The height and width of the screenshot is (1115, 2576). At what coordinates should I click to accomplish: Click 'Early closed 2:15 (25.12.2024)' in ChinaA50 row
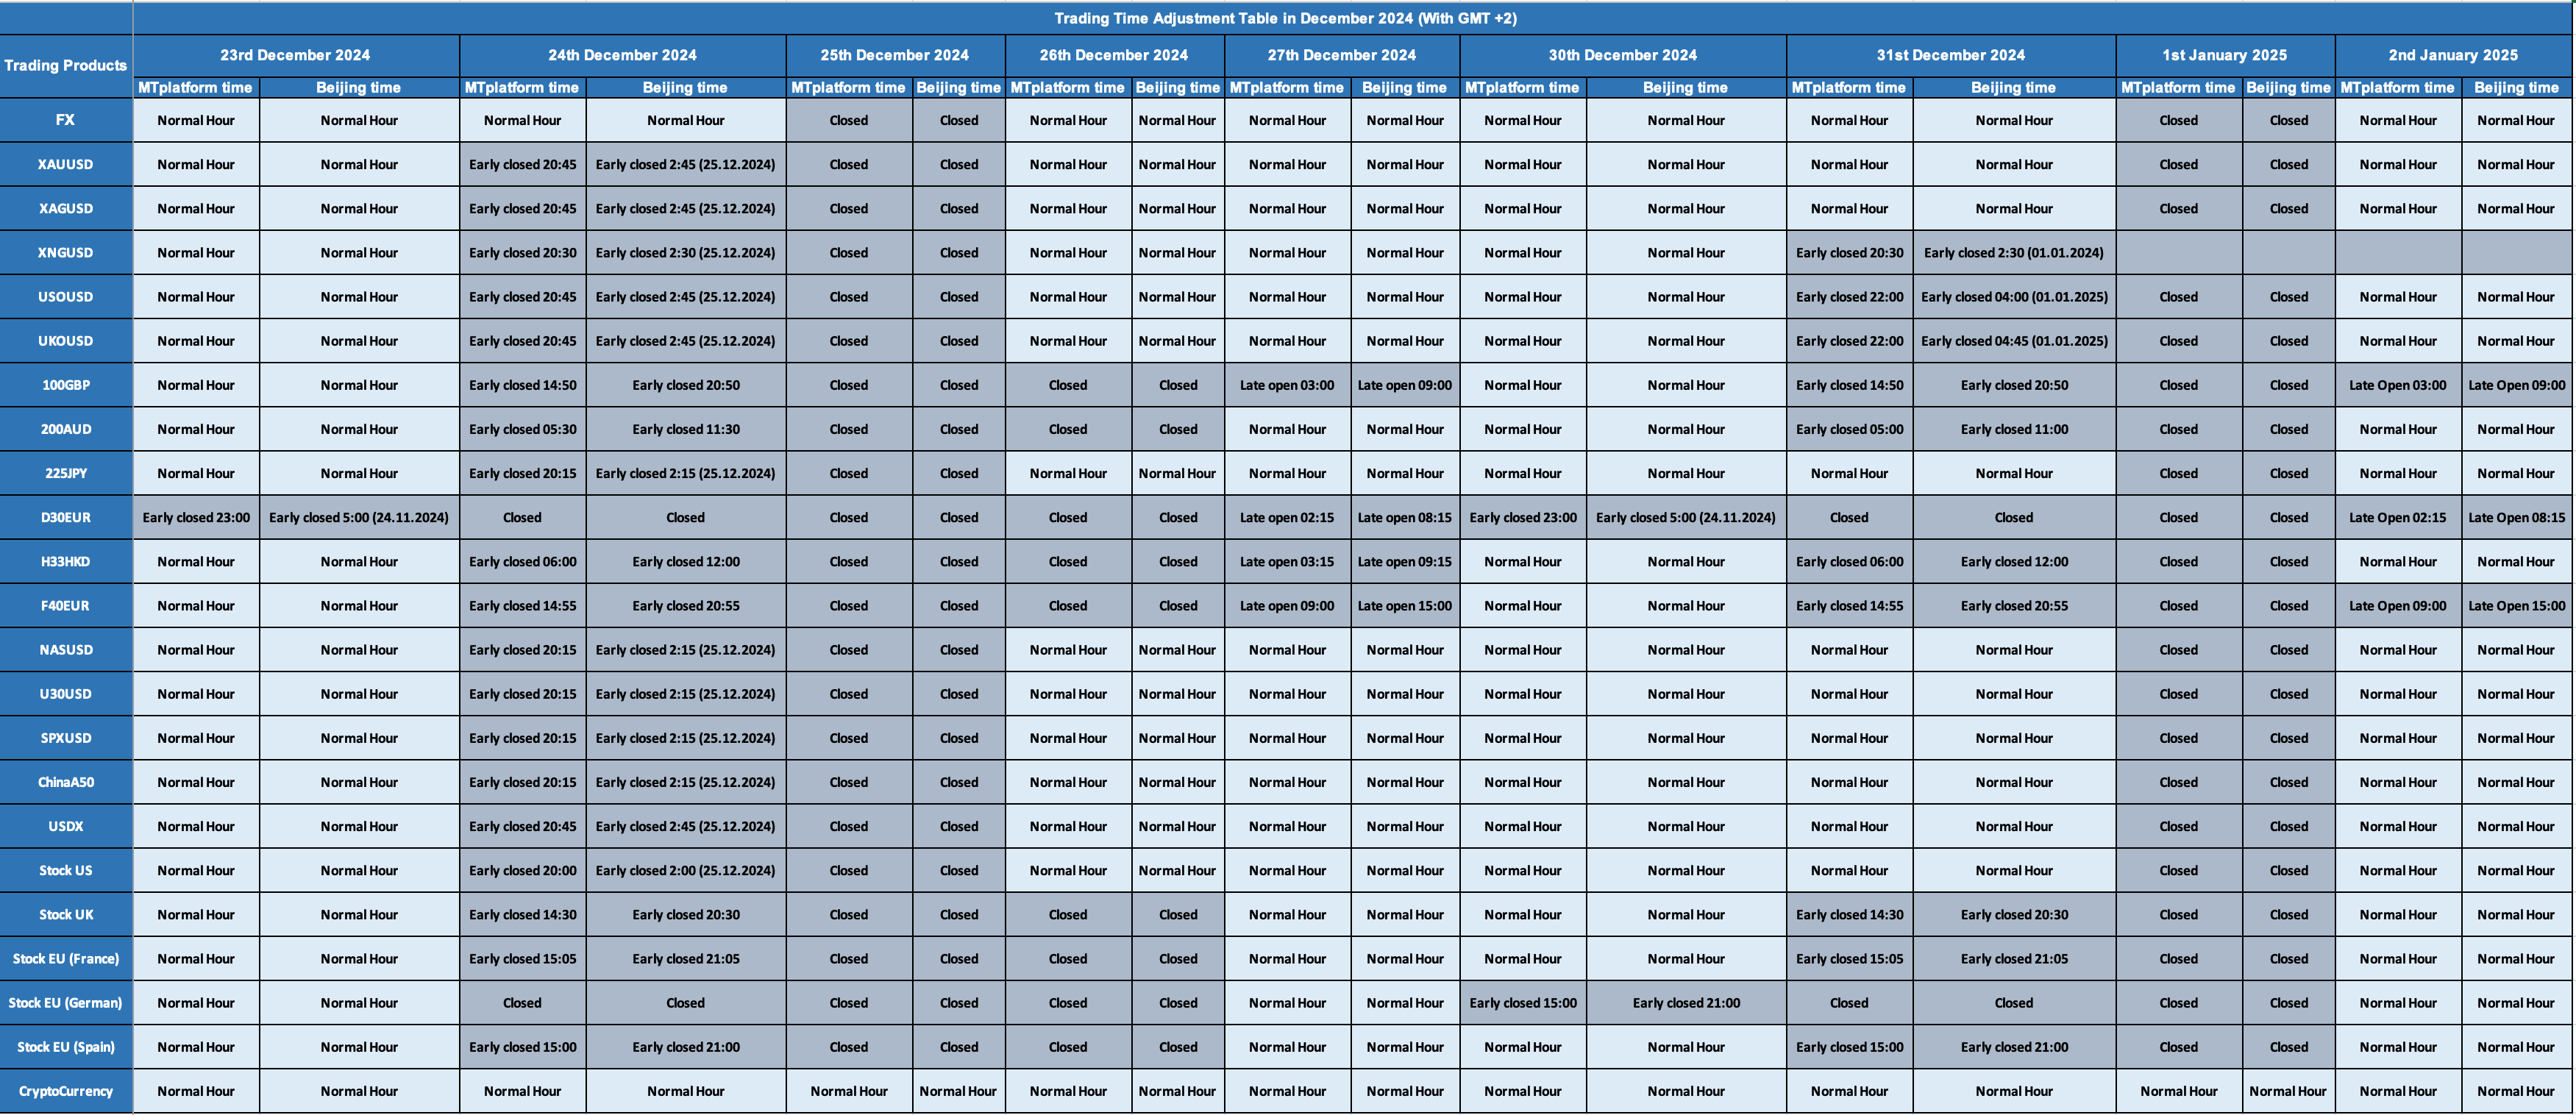(686, 782)
